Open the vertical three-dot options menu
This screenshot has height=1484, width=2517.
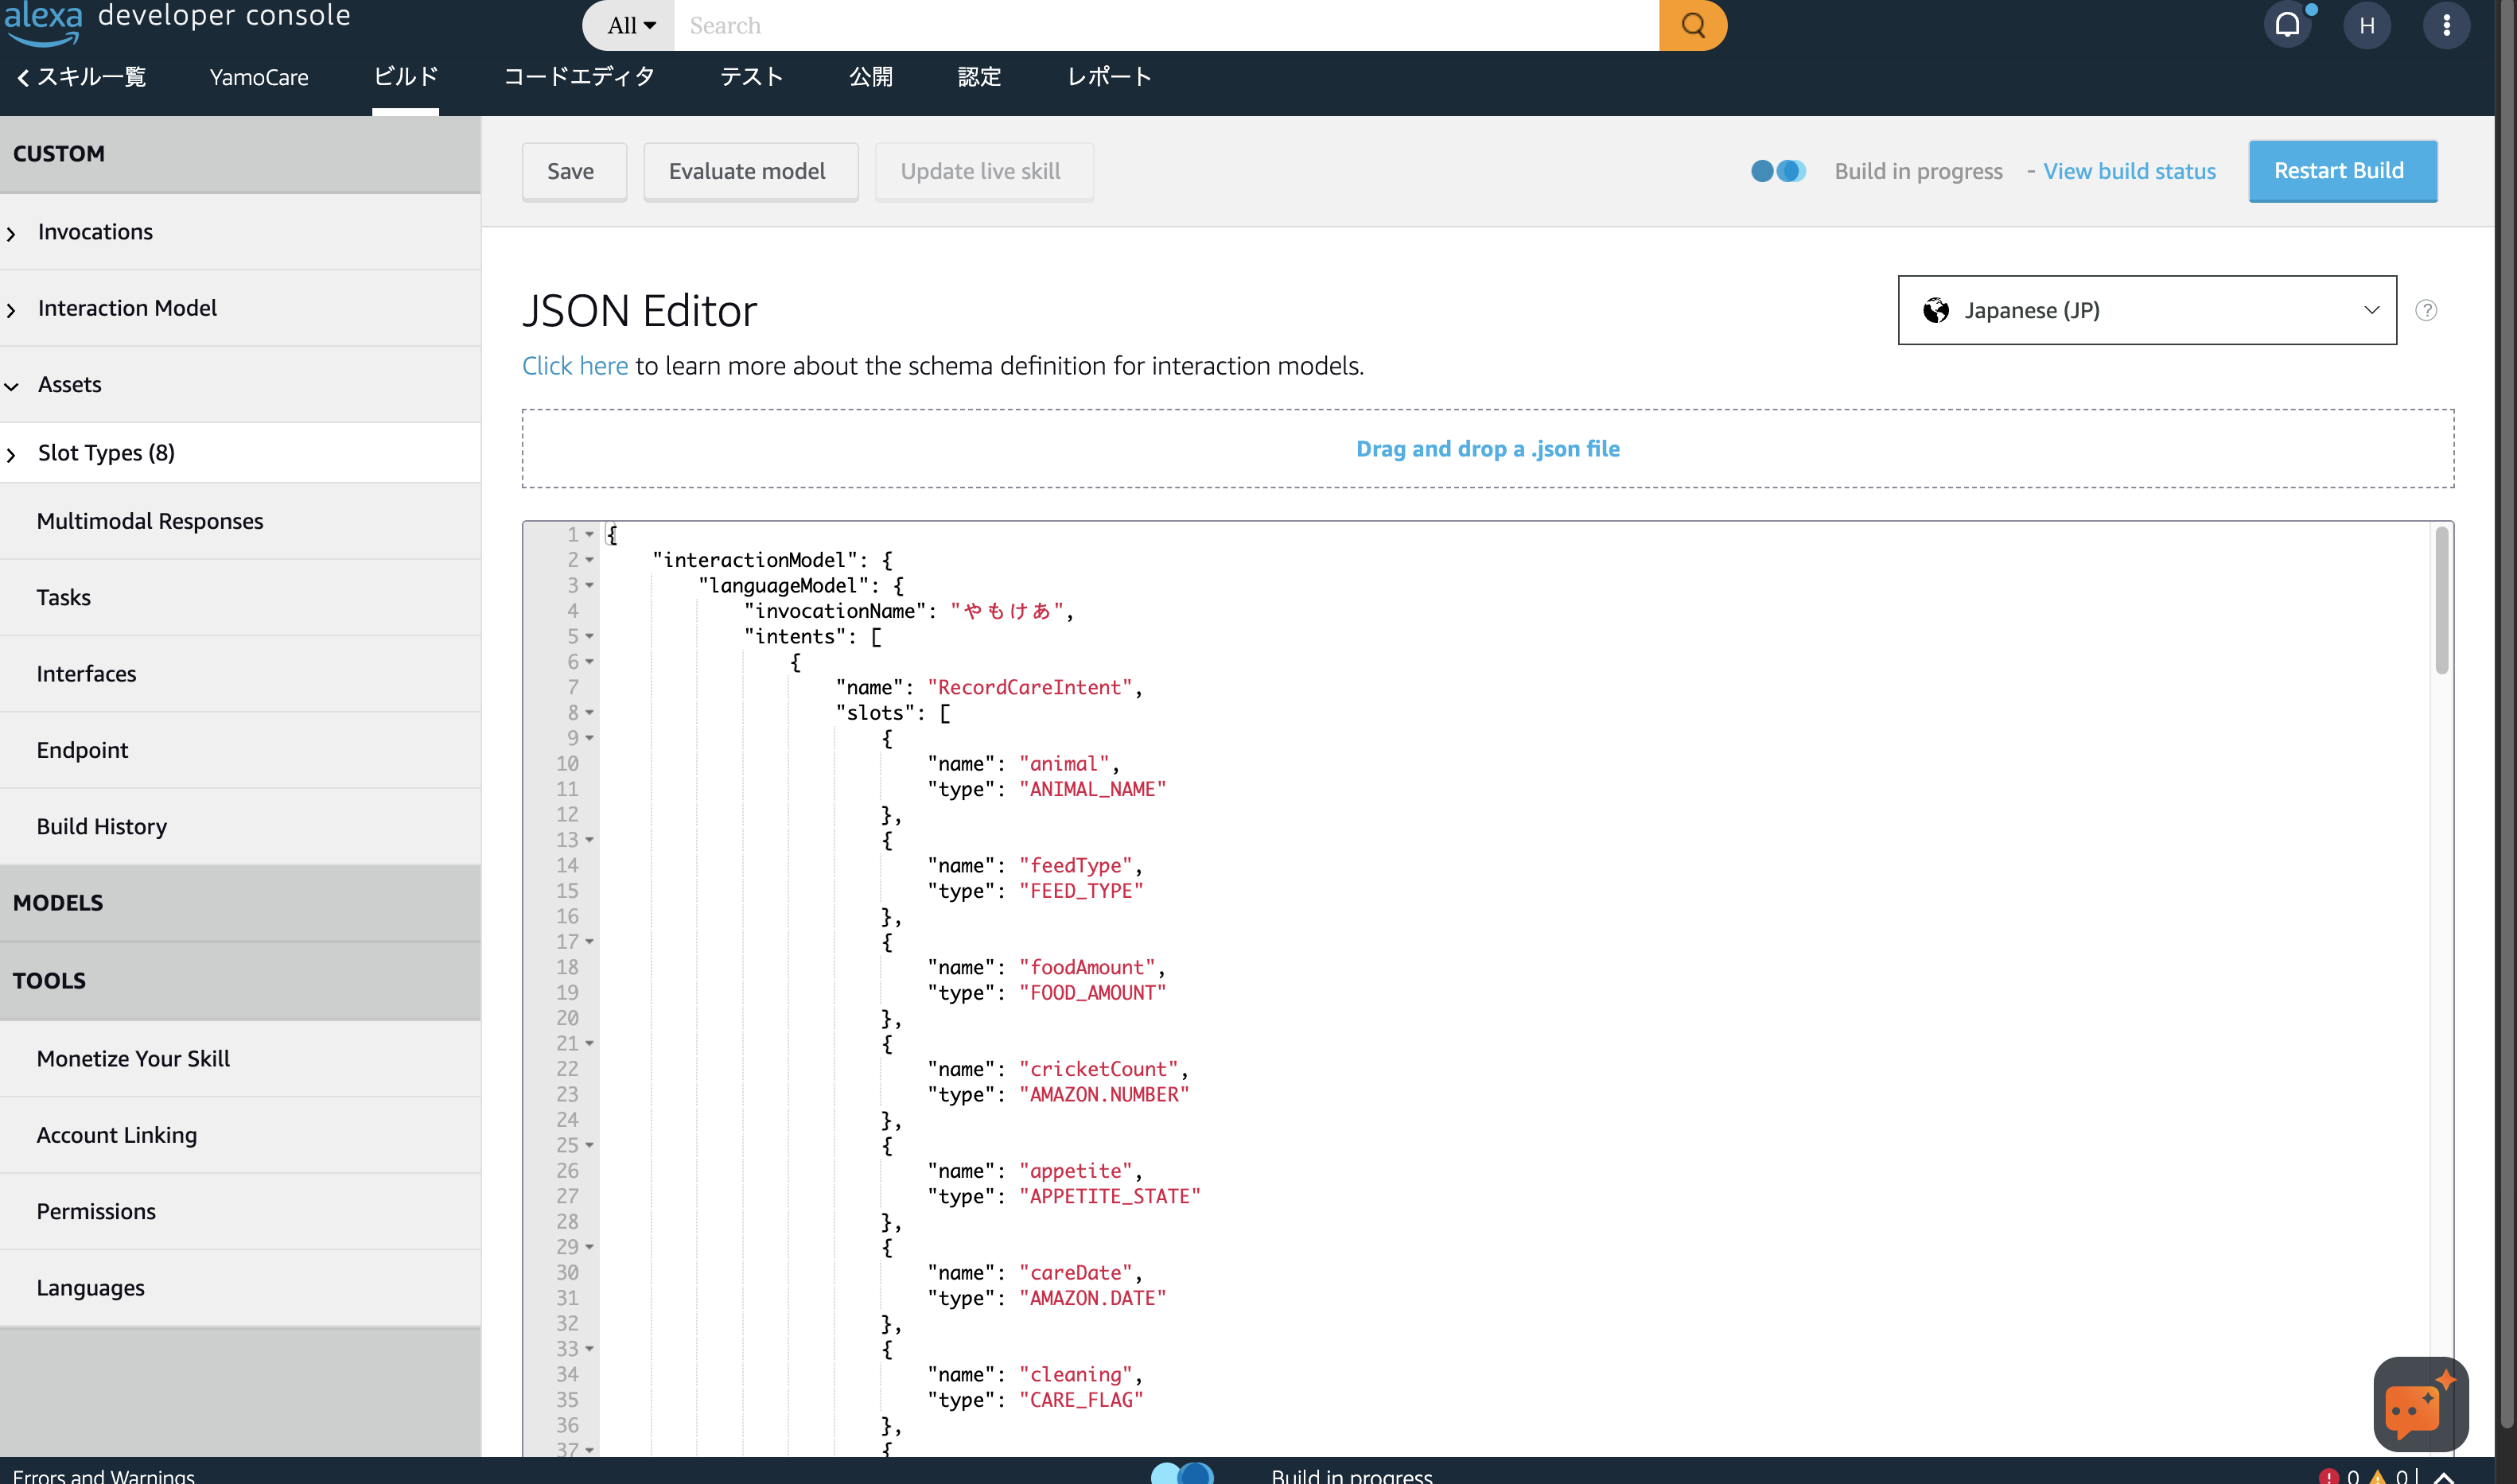[x=2446, y=25]
